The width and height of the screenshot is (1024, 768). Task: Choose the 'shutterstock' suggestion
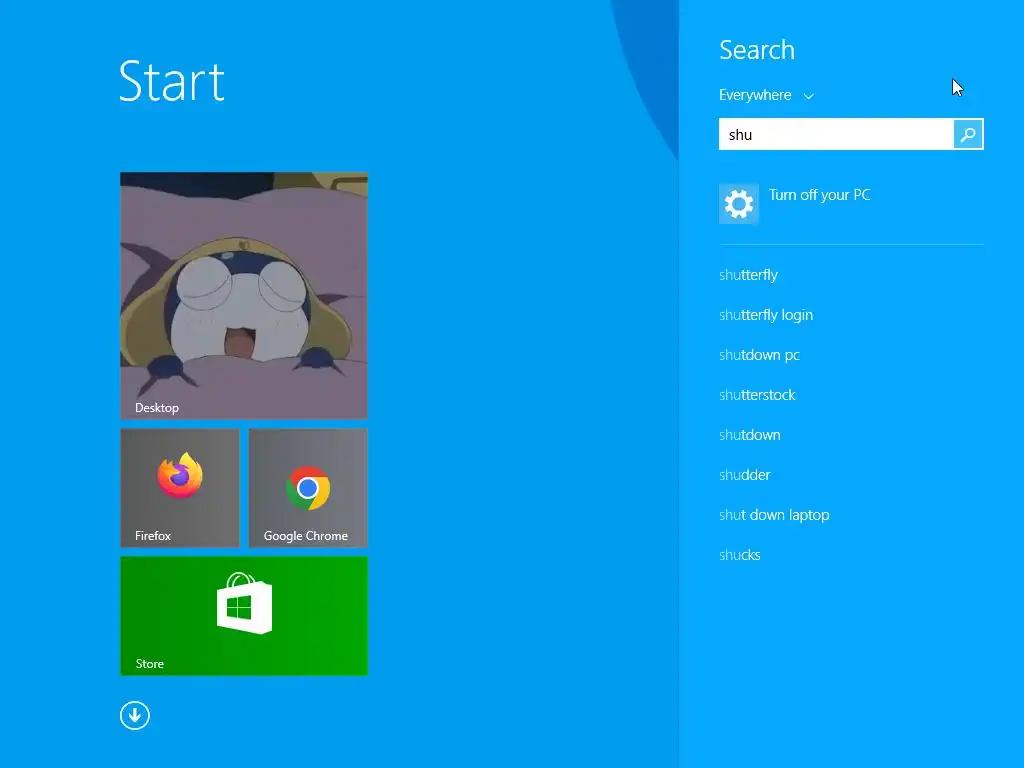pos(757,395)
